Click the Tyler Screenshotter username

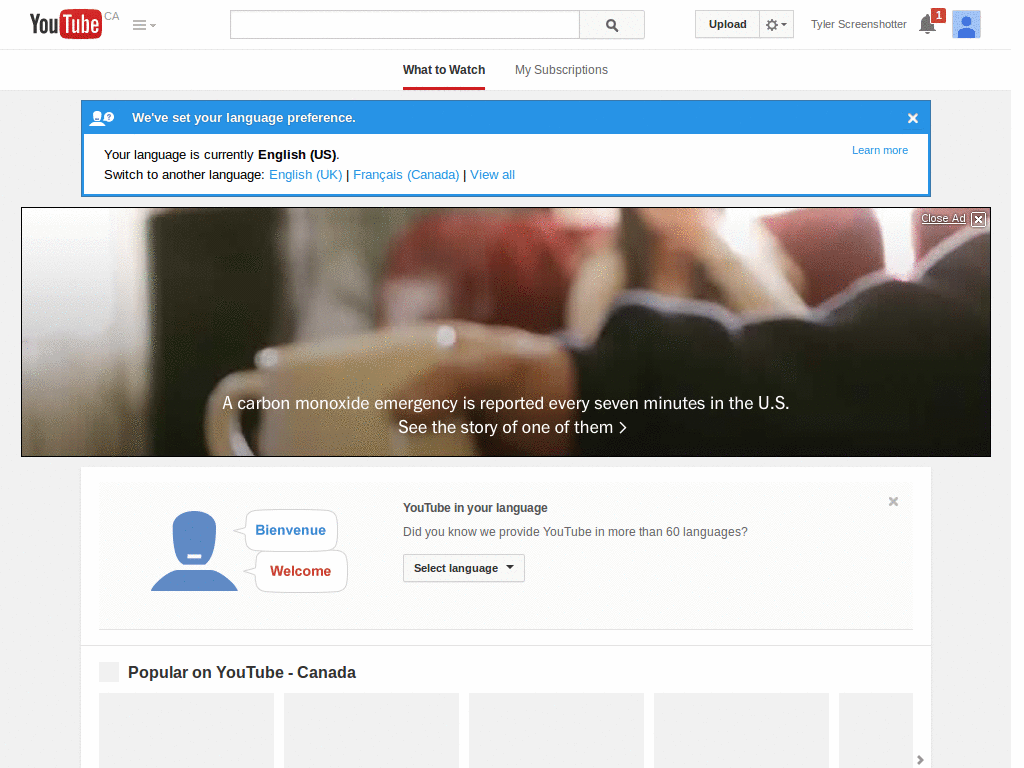[x=858, y=24]
